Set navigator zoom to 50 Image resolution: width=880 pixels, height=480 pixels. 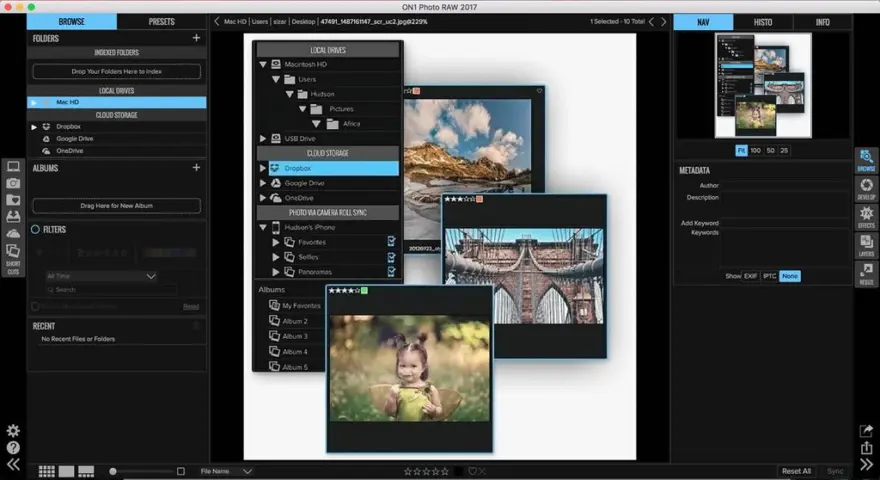771,150
